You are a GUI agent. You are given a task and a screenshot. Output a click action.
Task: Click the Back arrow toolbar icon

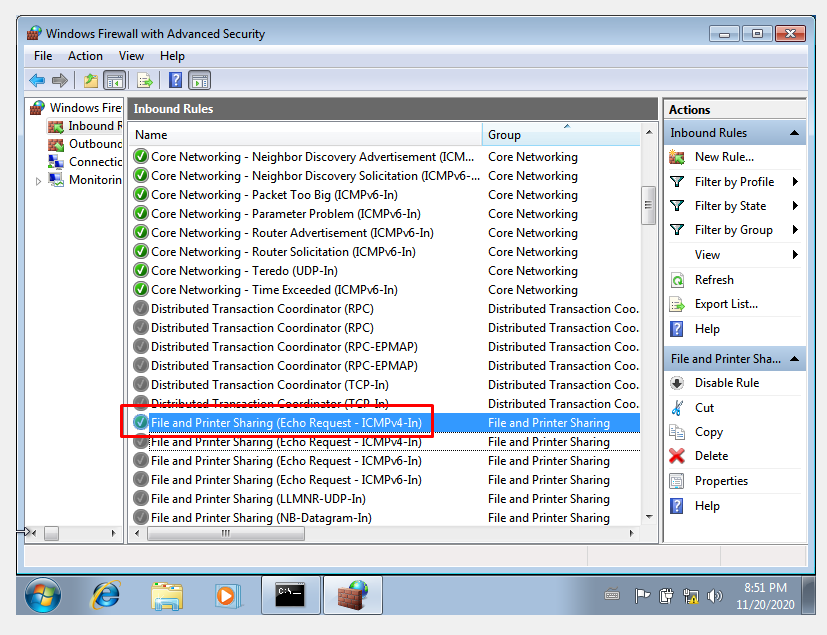[37, 81]
